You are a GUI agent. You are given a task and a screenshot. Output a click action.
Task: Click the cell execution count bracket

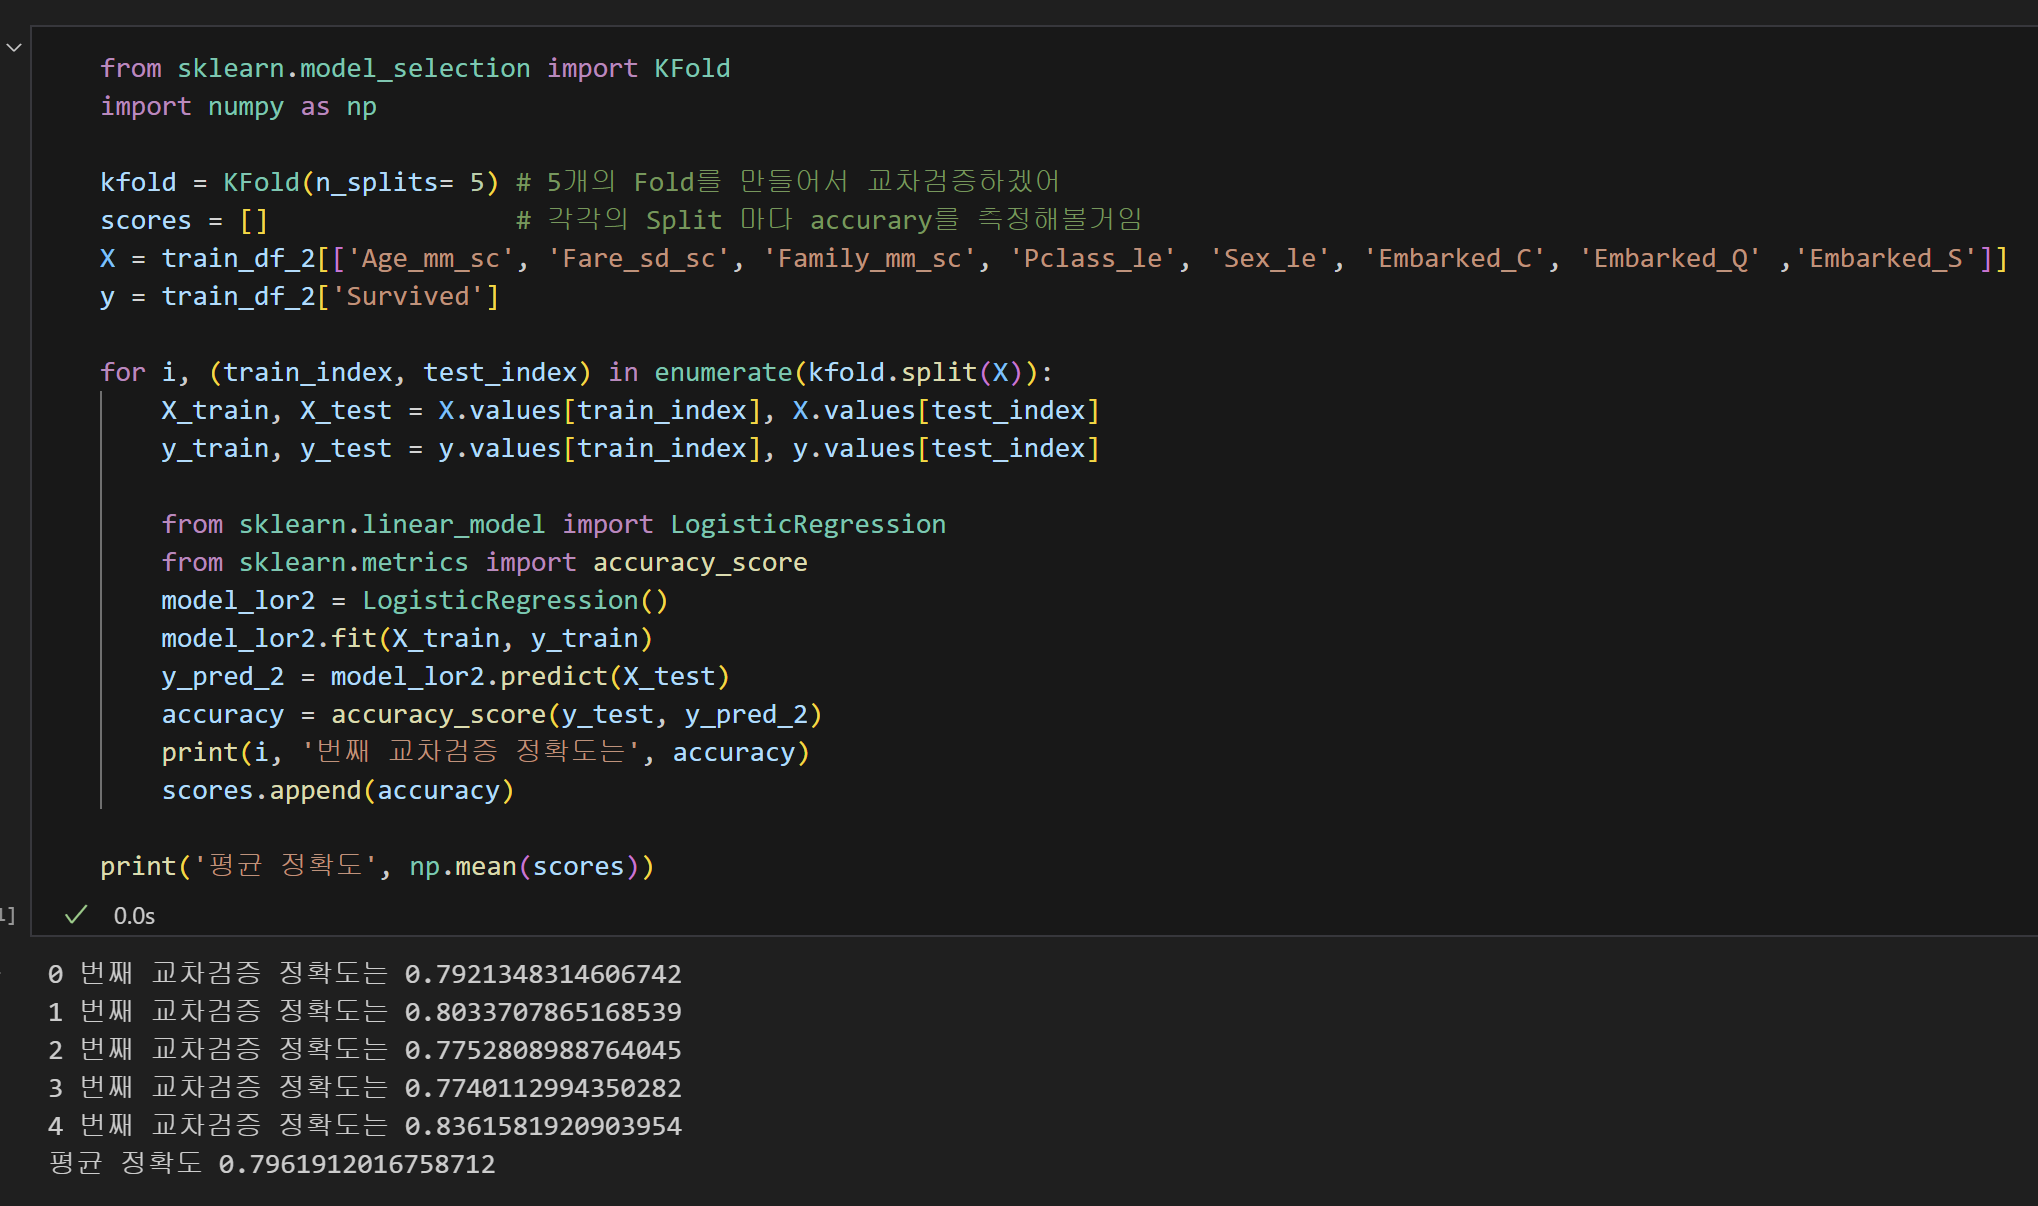[8, 915]
